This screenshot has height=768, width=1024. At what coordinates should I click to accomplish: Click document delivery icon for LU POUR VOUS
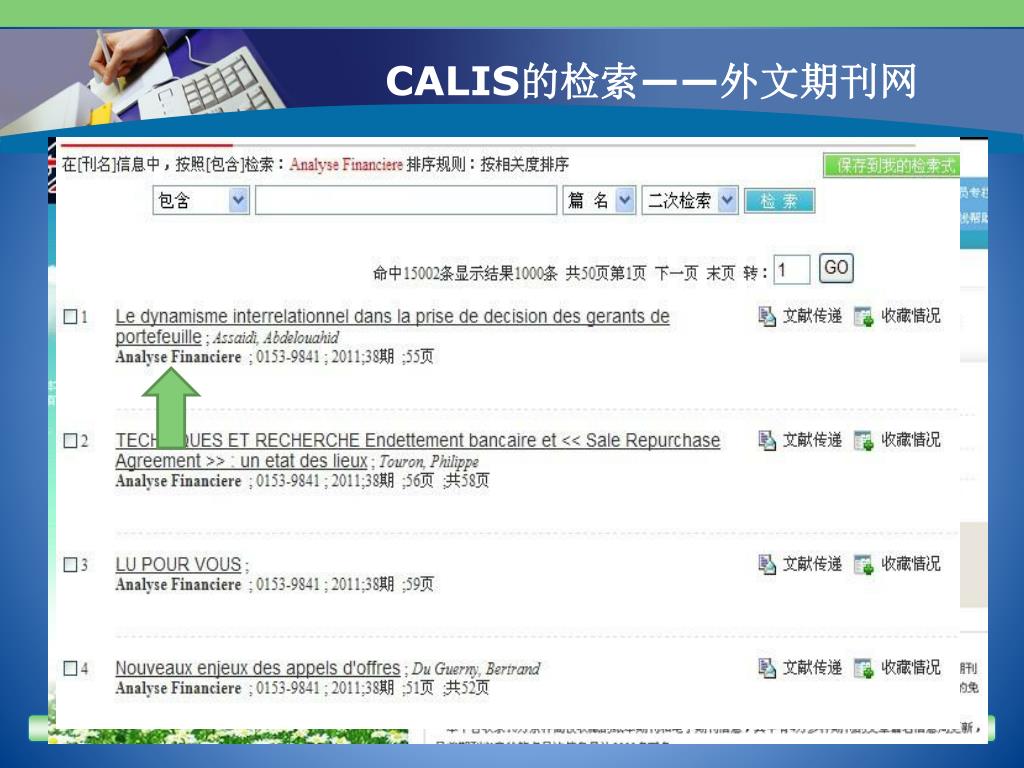point(767,564)
